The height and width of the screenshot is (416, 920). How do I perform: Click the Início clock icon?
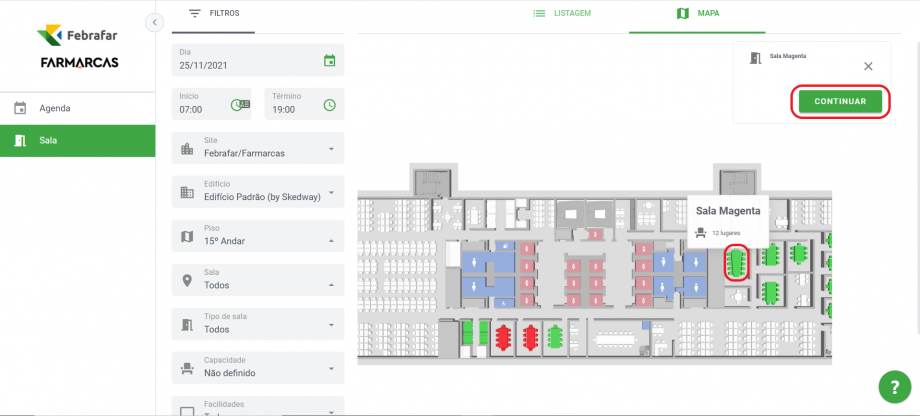(239, 105)
